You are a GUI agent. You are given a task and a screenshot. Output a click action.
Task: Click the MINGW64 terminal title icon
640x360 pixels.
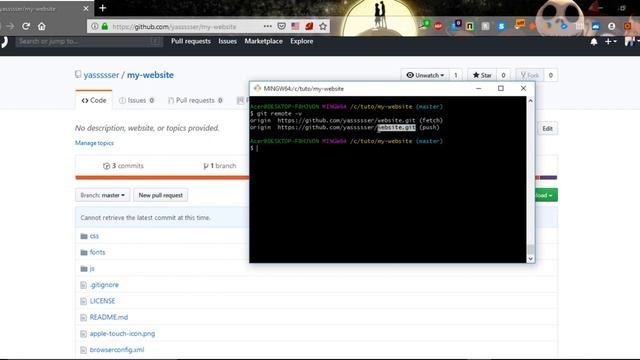coord(258,88)
